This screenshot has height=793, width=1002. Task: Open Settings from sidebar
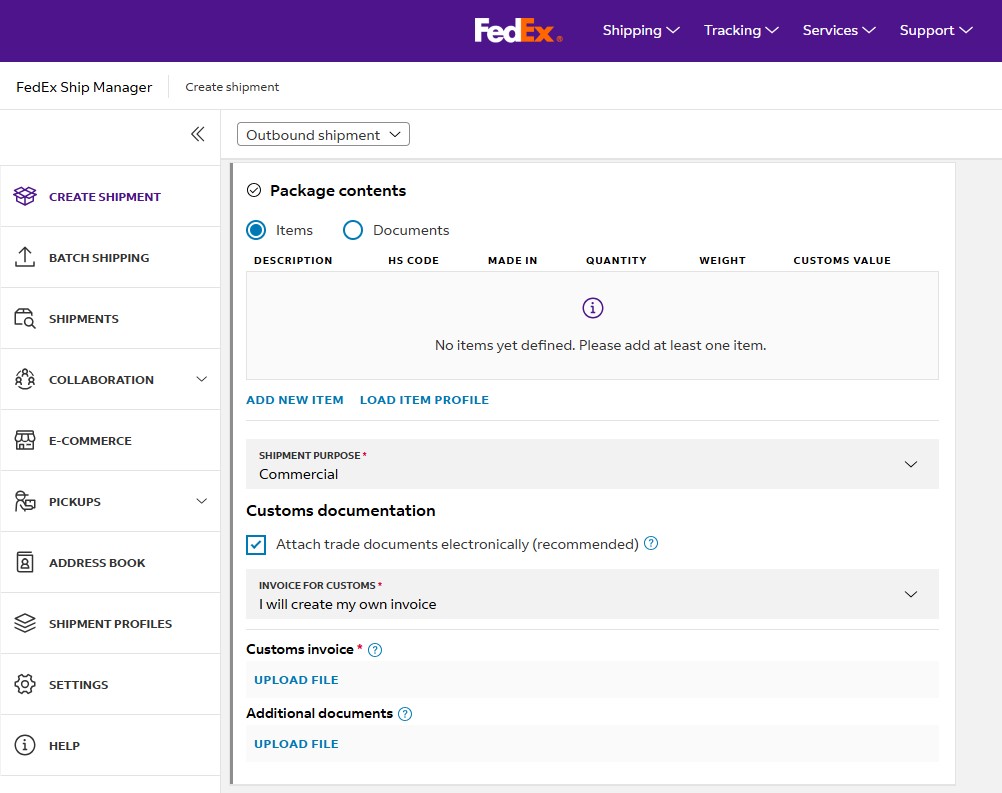pos(111,684)
